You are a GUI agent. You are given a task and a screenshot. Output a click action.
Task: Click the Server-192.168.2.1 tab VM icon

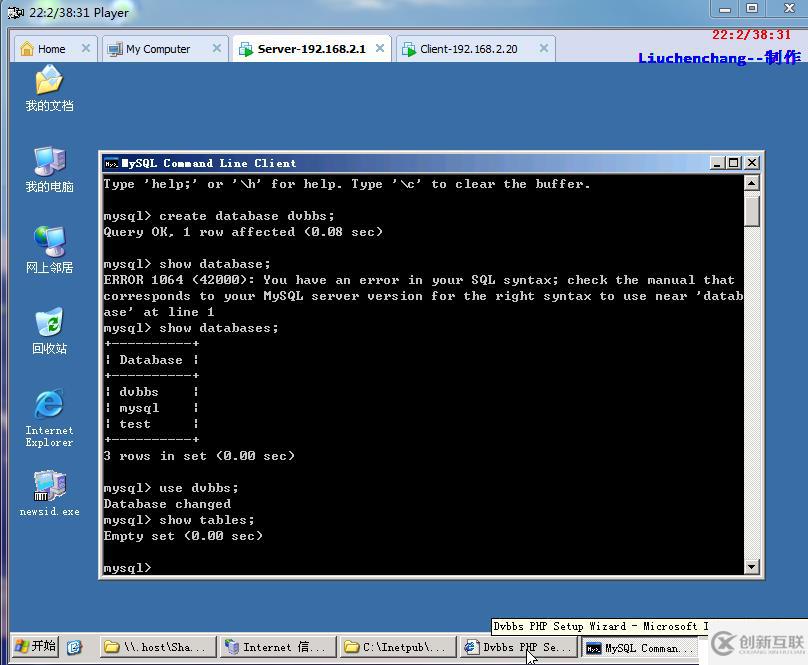pyautogui.click(x=246, y=49)
